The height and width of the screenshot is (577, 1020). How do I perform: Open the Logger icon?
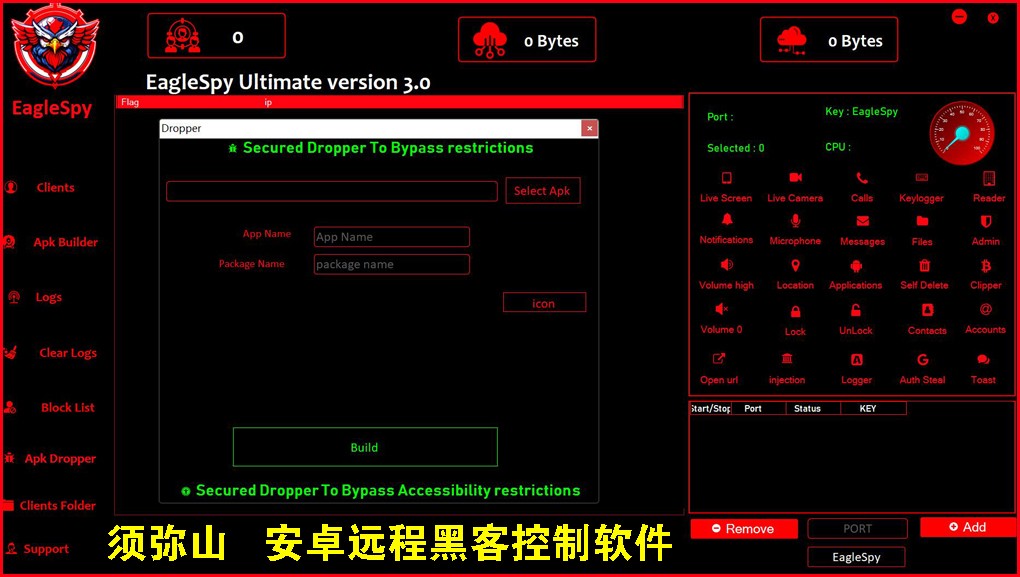857,360
